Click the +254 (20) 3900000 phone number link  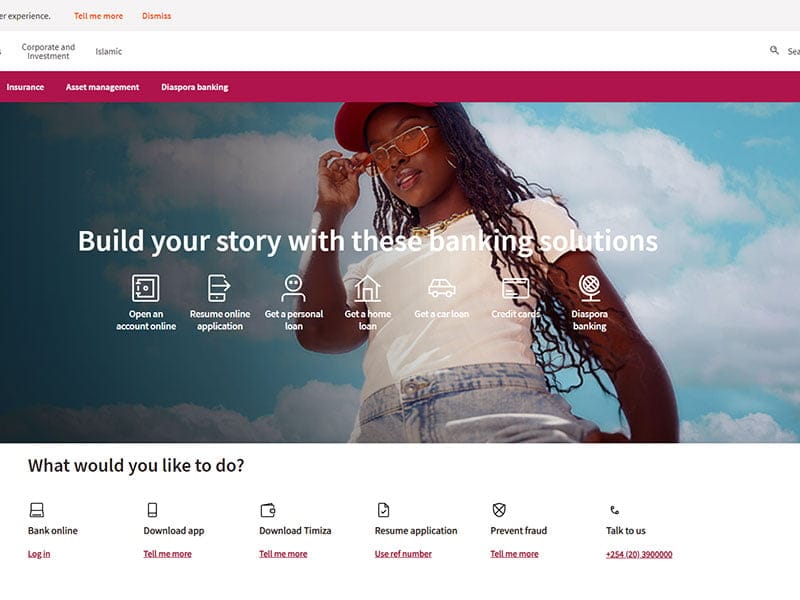point(639,555)
